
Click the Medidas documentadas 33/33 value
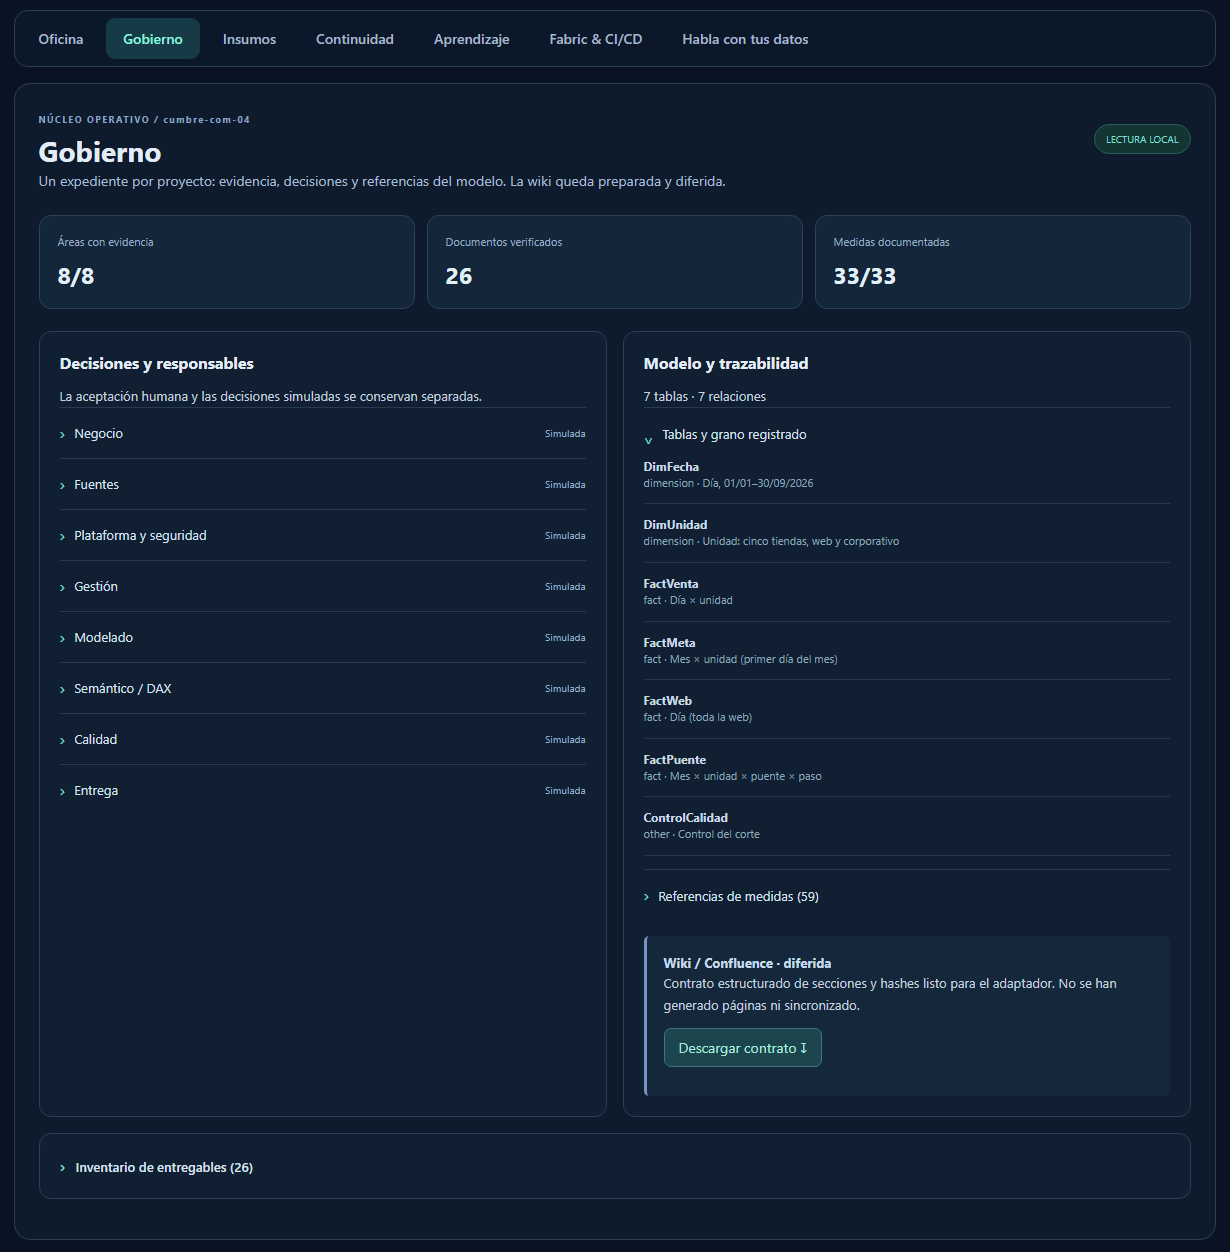tap(865, 276)
